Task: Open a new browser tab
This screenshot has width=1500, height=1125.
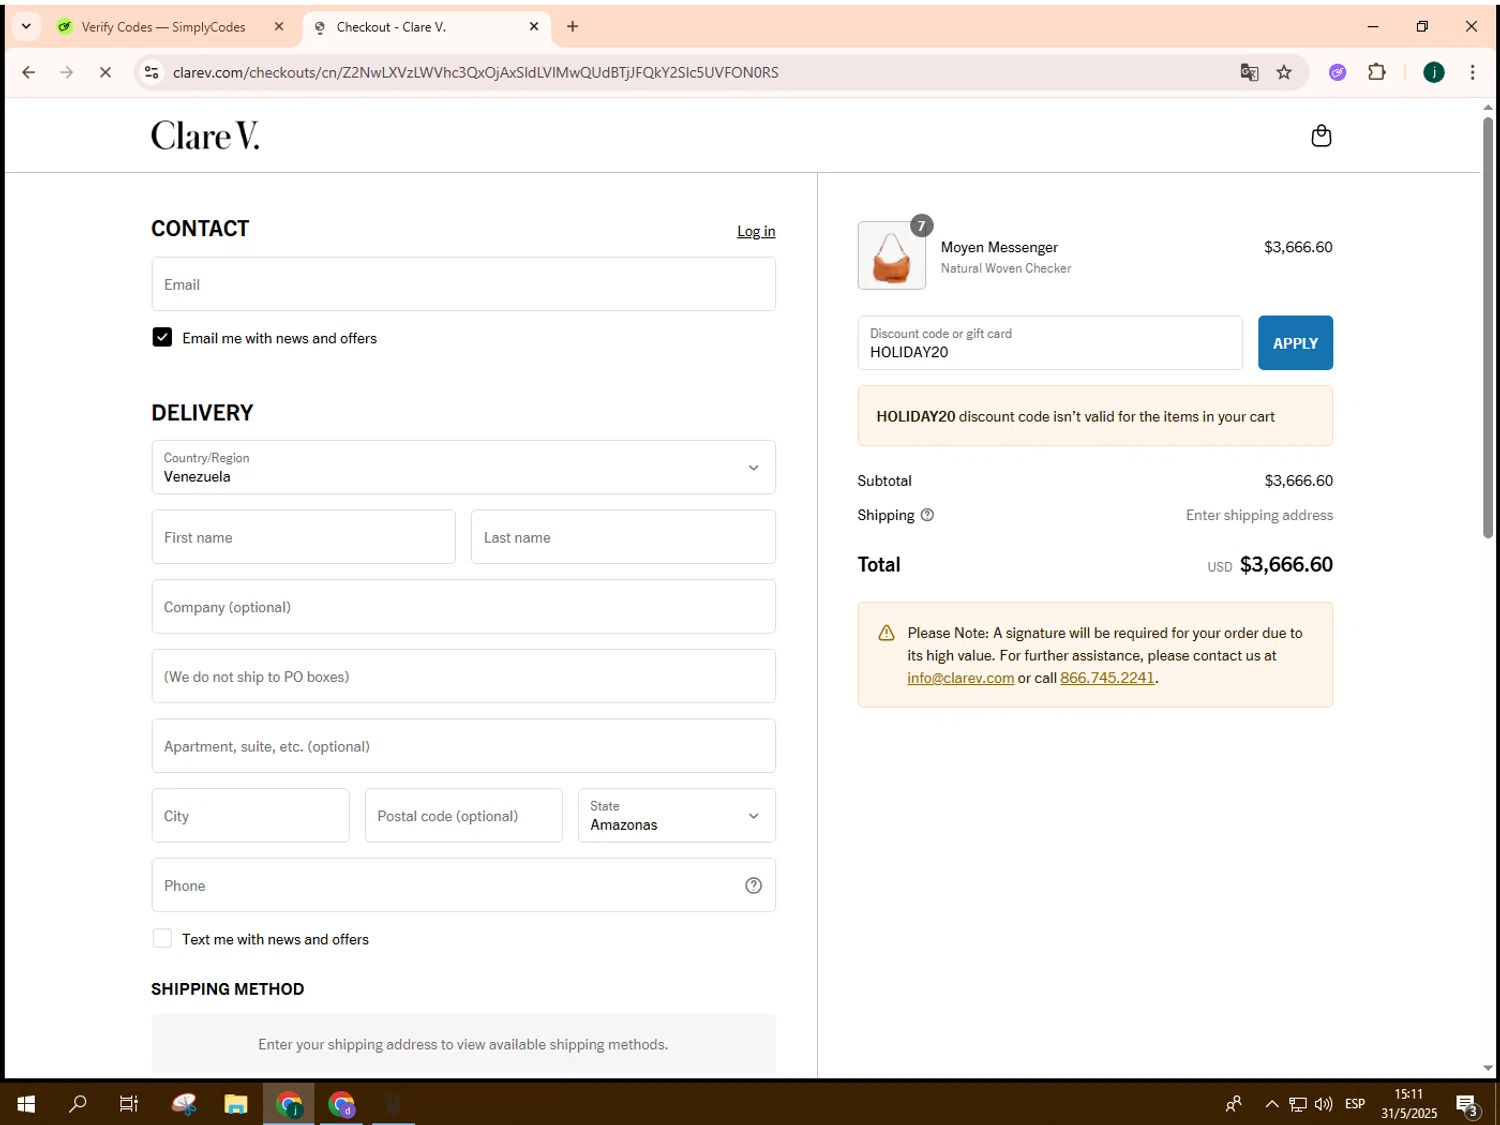Action: 572,27
